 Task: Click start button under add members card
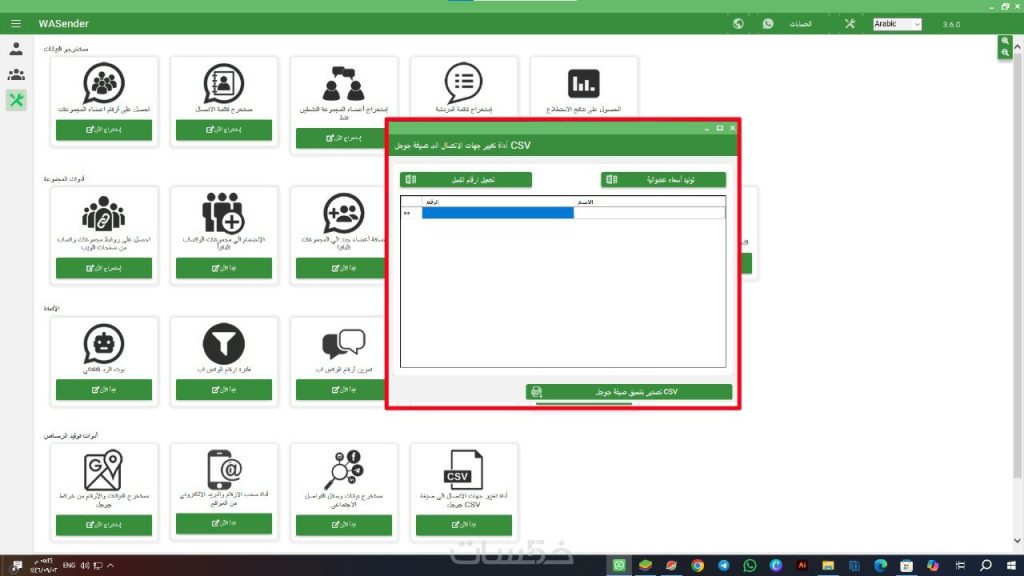[x=341, y=268]
